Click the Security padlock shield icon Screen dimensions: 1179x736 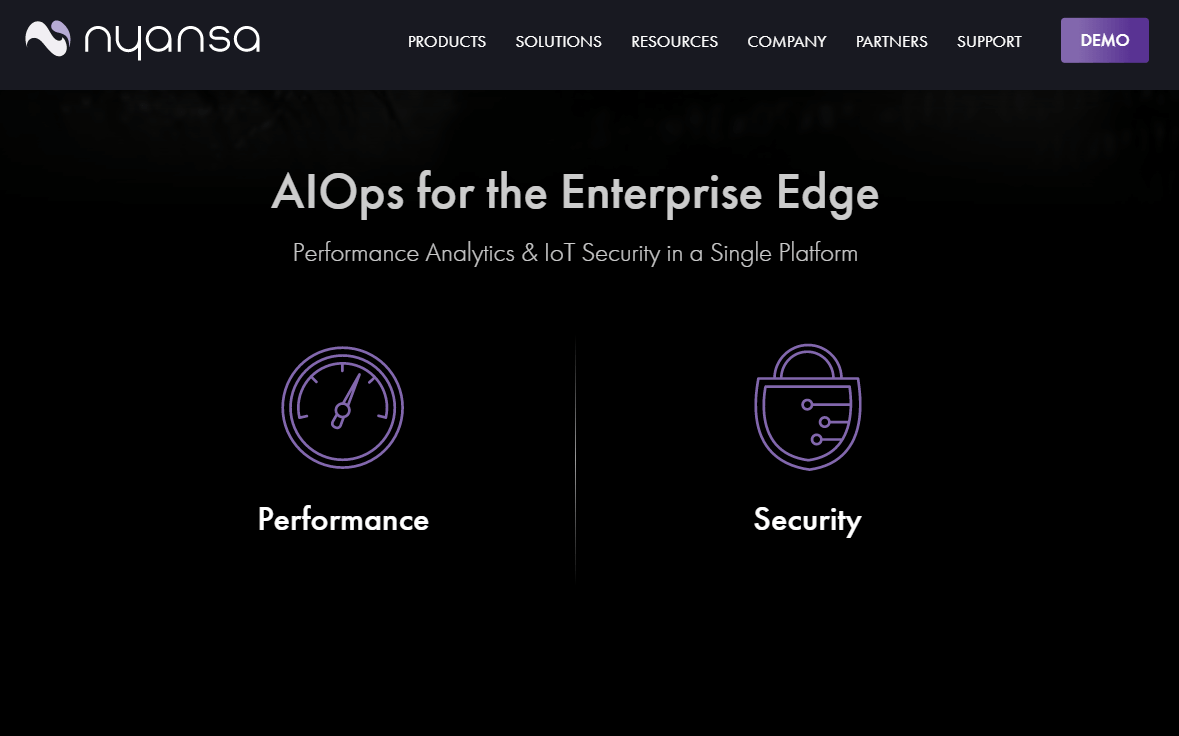(x=807, y=407)
